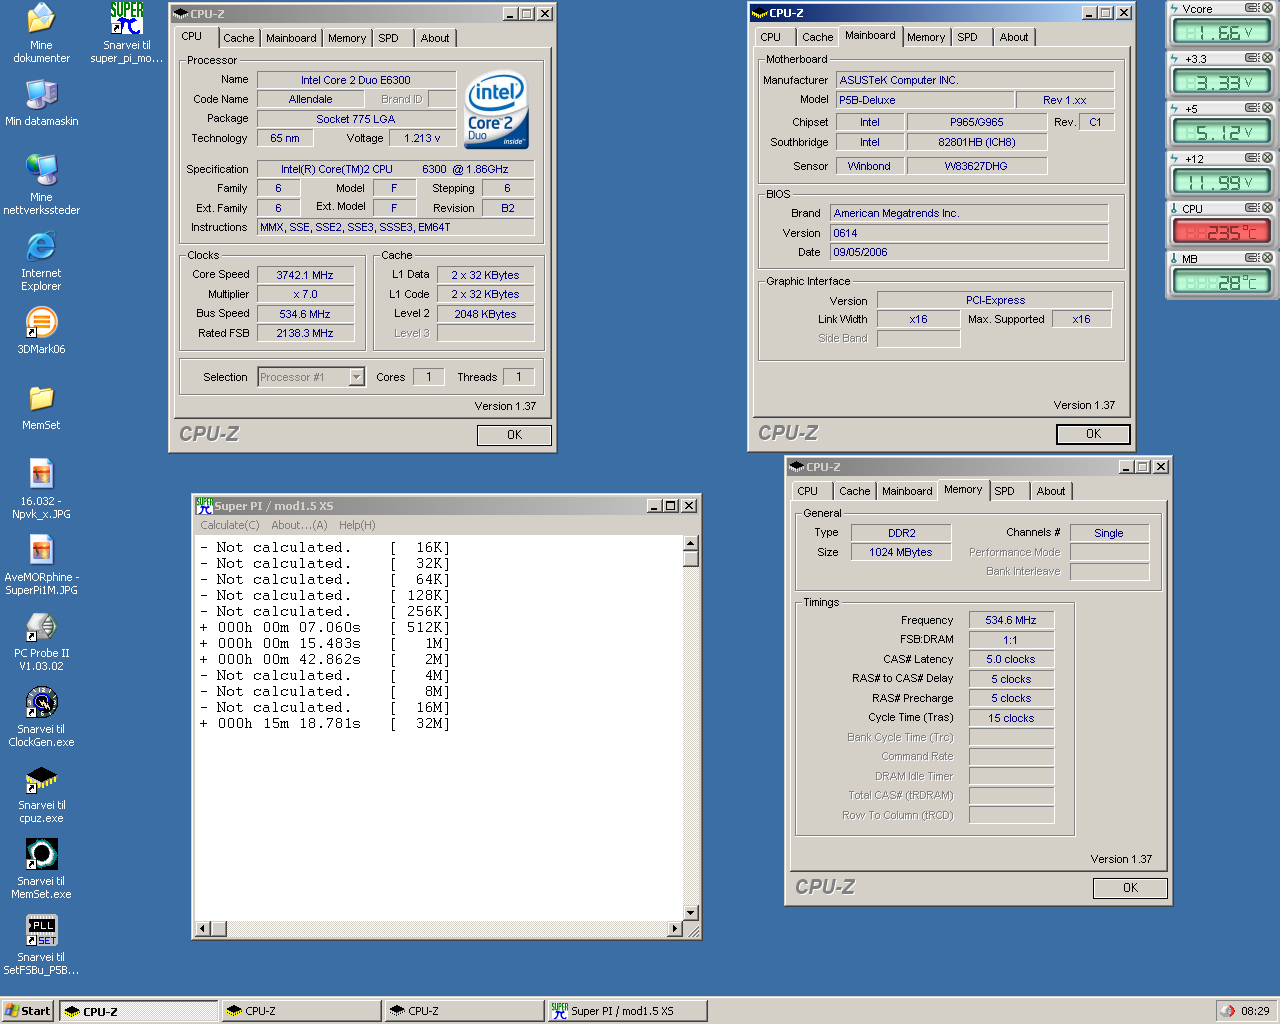Select the AveMORphine - SuperPi1M.JPG file icon
The width and height of the screenshot is (1280, 1024).
(41, 565)
